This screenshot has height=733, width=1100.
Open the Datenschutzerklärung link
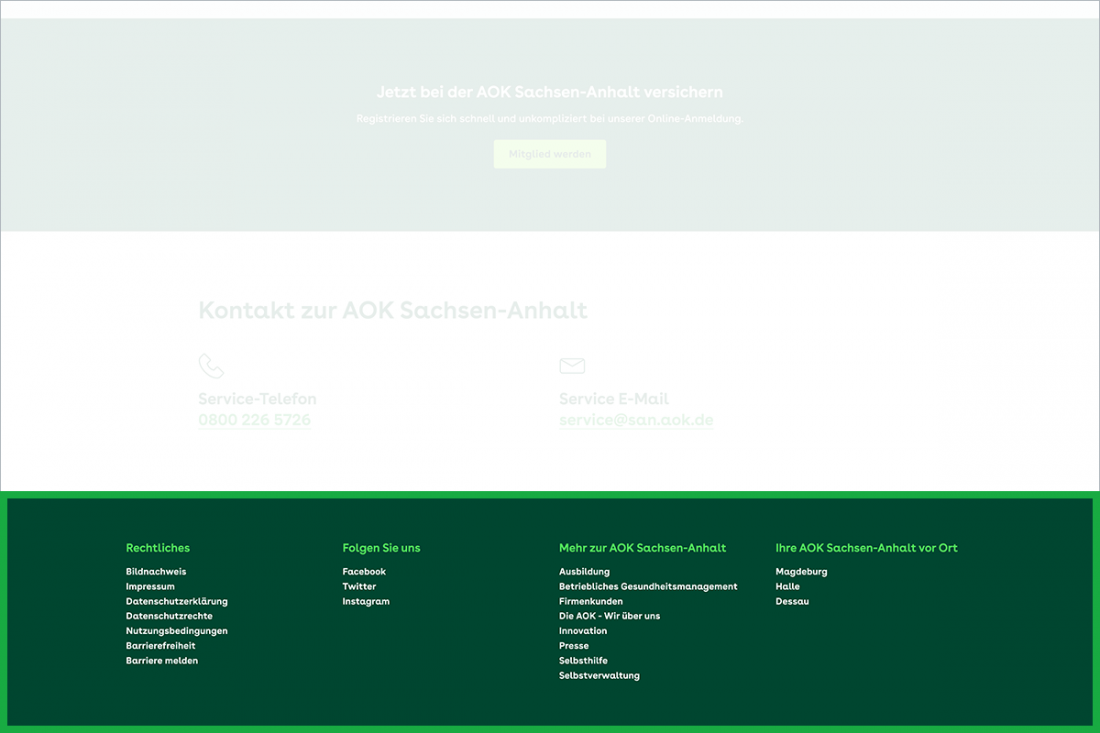pyautogui.click(x=177, y=601)
